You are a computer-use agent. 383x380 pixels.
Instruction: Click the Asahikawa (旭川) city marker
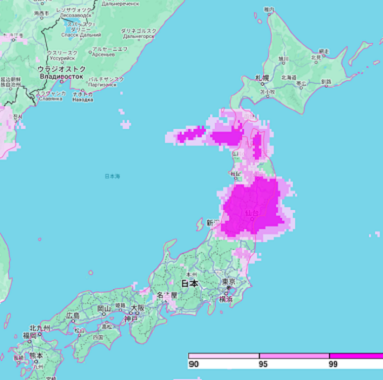pyautogui.click(x=284, y=63)
